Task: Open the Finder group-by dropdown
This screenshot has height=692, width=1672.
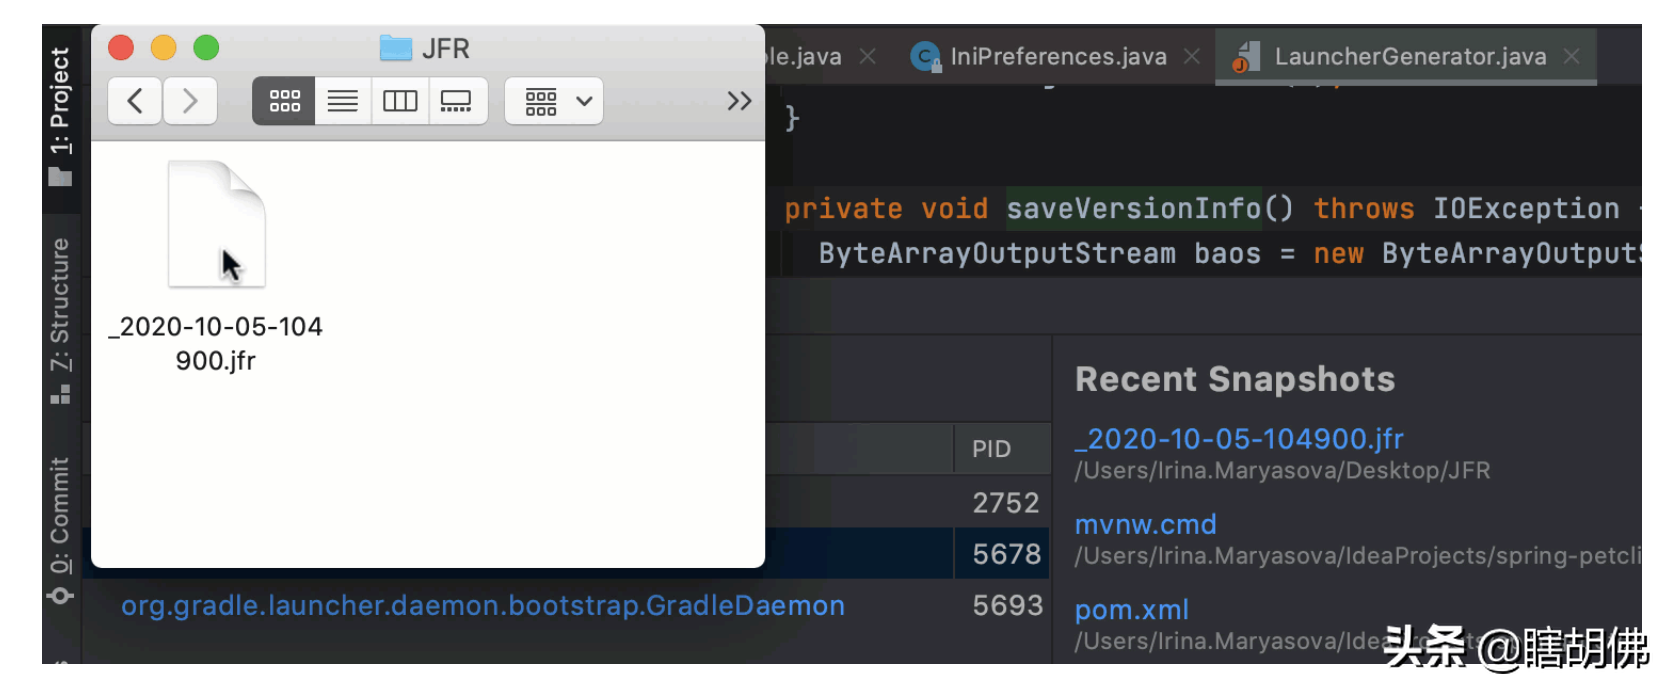Action: 555,101
